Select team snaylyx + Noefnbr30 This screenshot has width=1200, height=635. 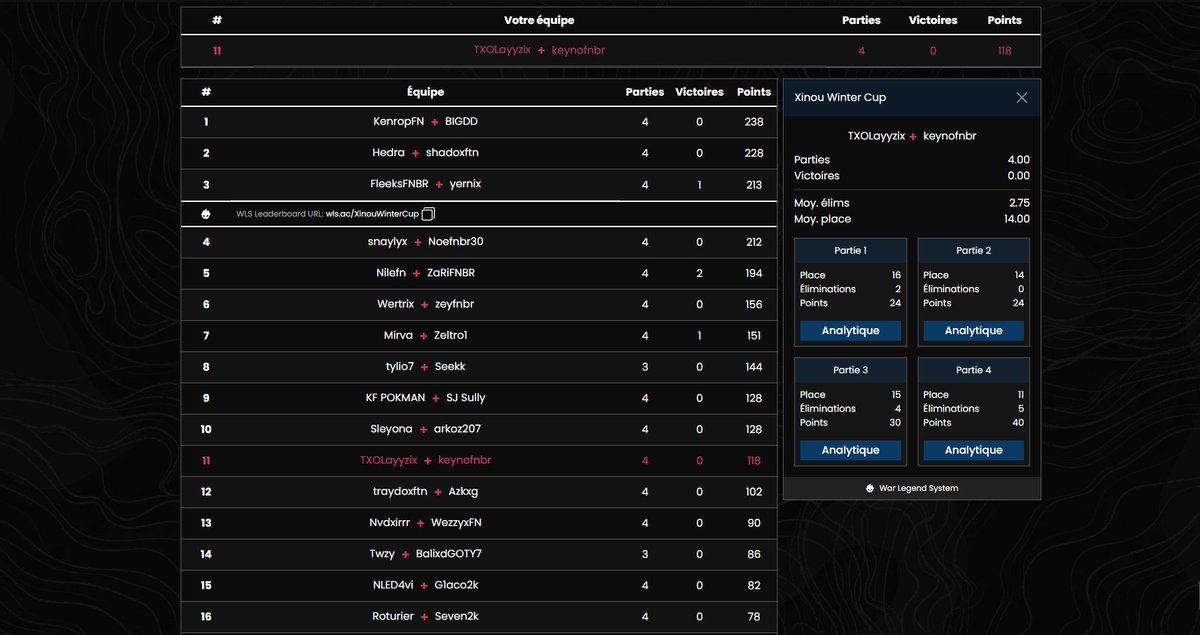tap(479, 242)
